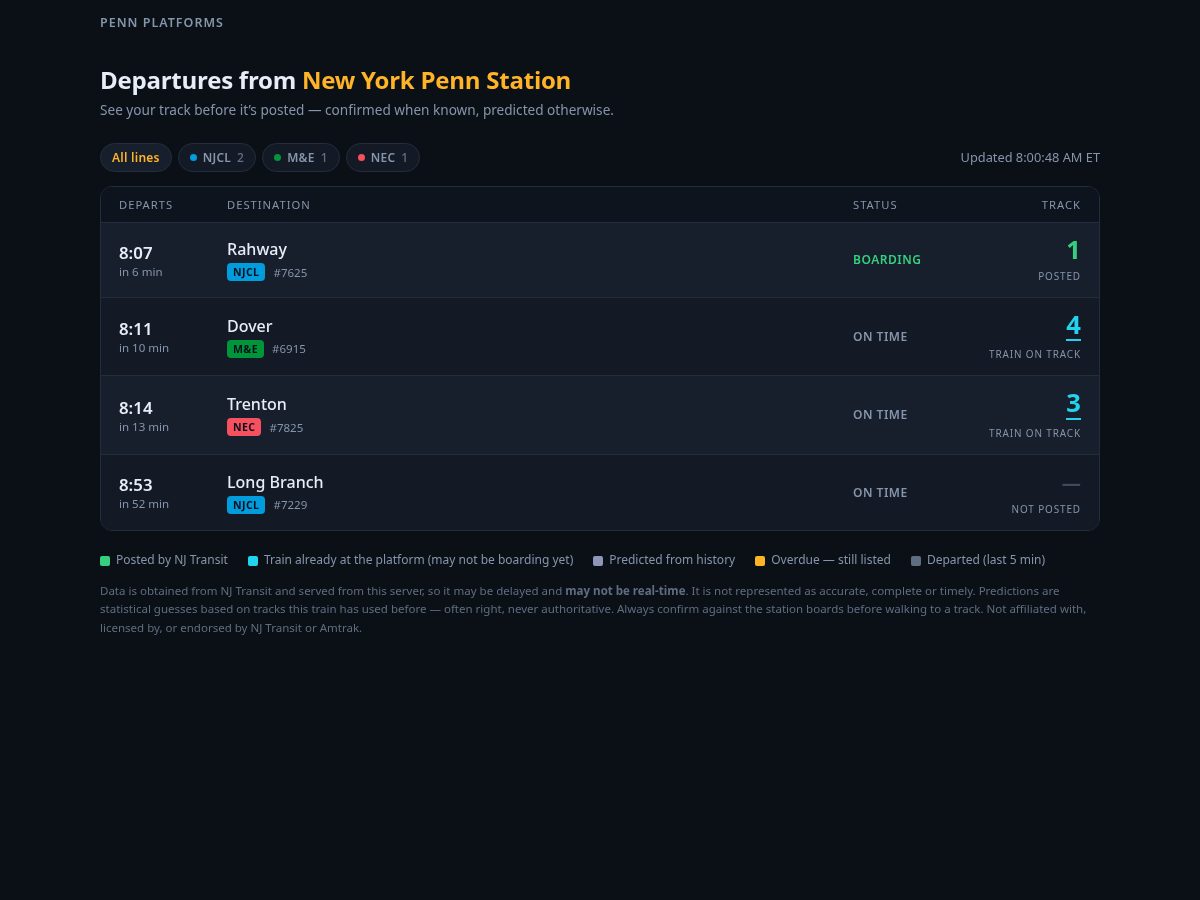Filter departures by NJCL line
This screenshot has height=900, width=1200.
tap(217, 158)
